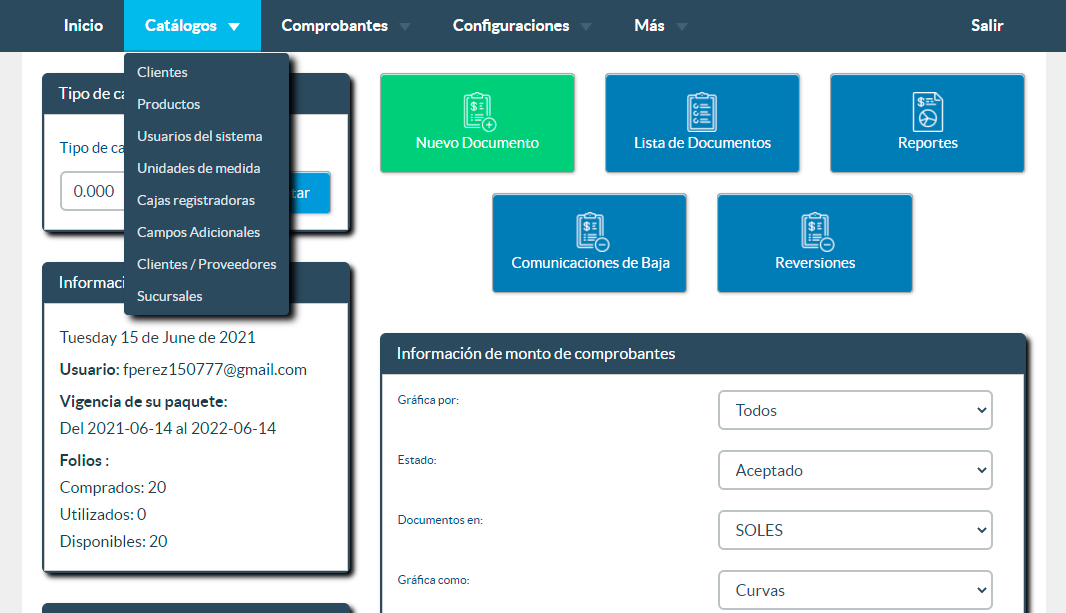Open the Más menu
This screenshot has height=613, width=1066.
point(660,26)
